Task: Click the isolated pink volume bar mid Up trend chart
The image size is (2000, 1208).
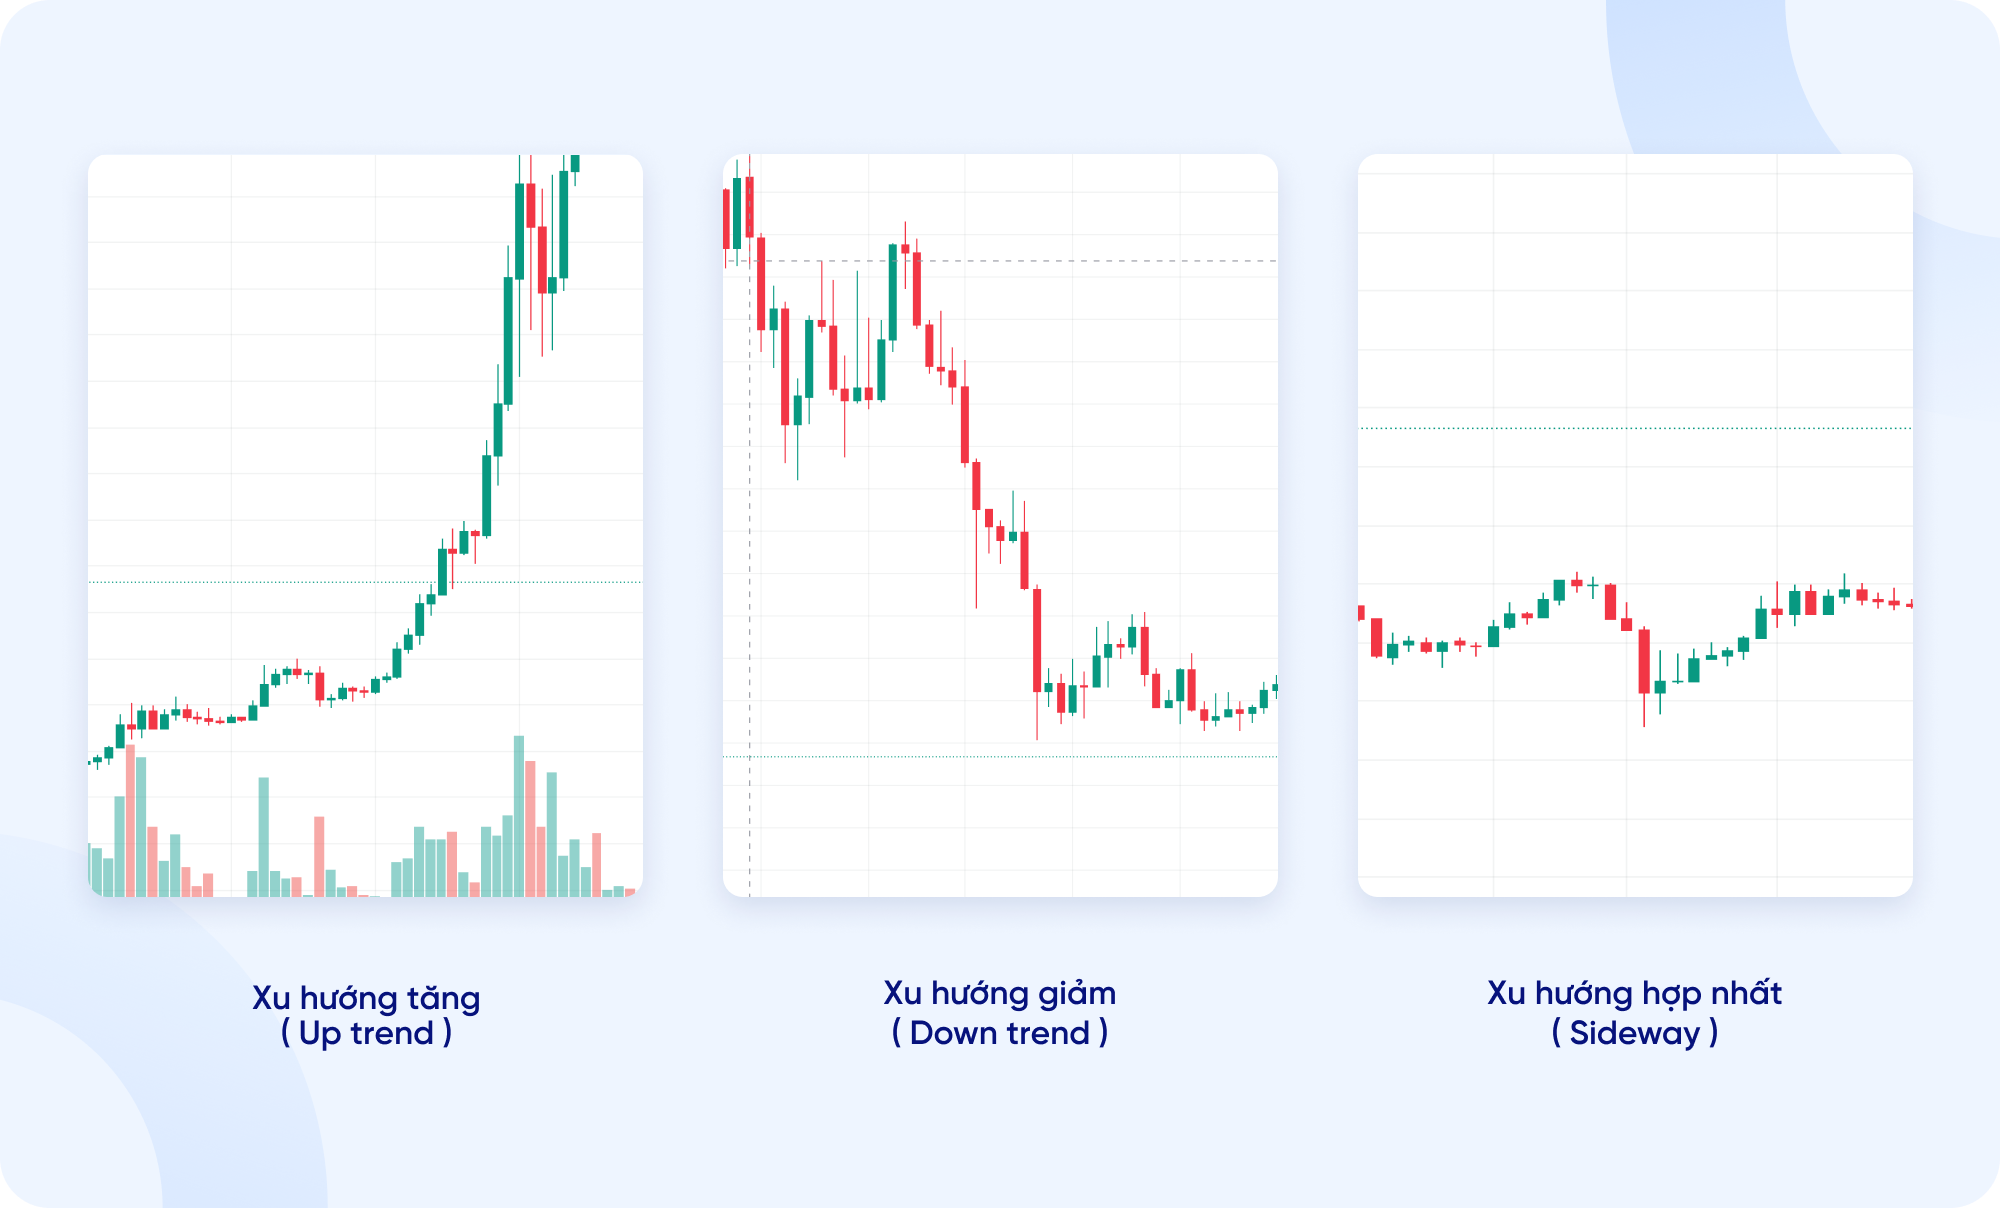Action: (319, 855)
